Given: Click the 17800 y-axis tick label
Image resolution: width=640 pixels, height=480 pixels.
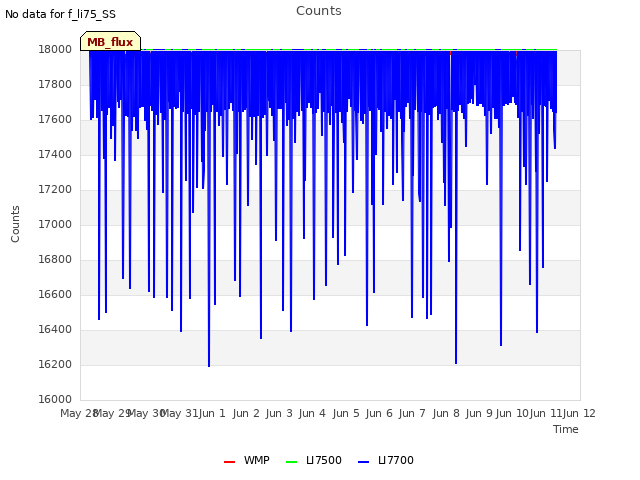Looking at the screenshot, I should (x=55, y=84).
